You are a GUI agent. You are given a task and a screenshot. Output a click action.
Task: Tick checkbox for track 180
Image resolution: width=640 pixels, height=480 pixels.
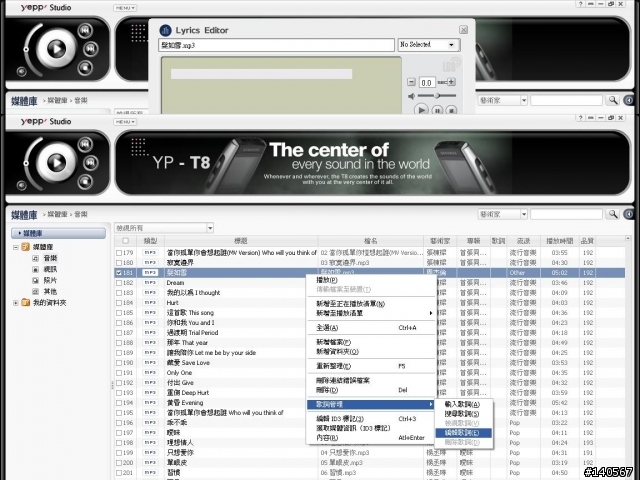pos(119,262)
